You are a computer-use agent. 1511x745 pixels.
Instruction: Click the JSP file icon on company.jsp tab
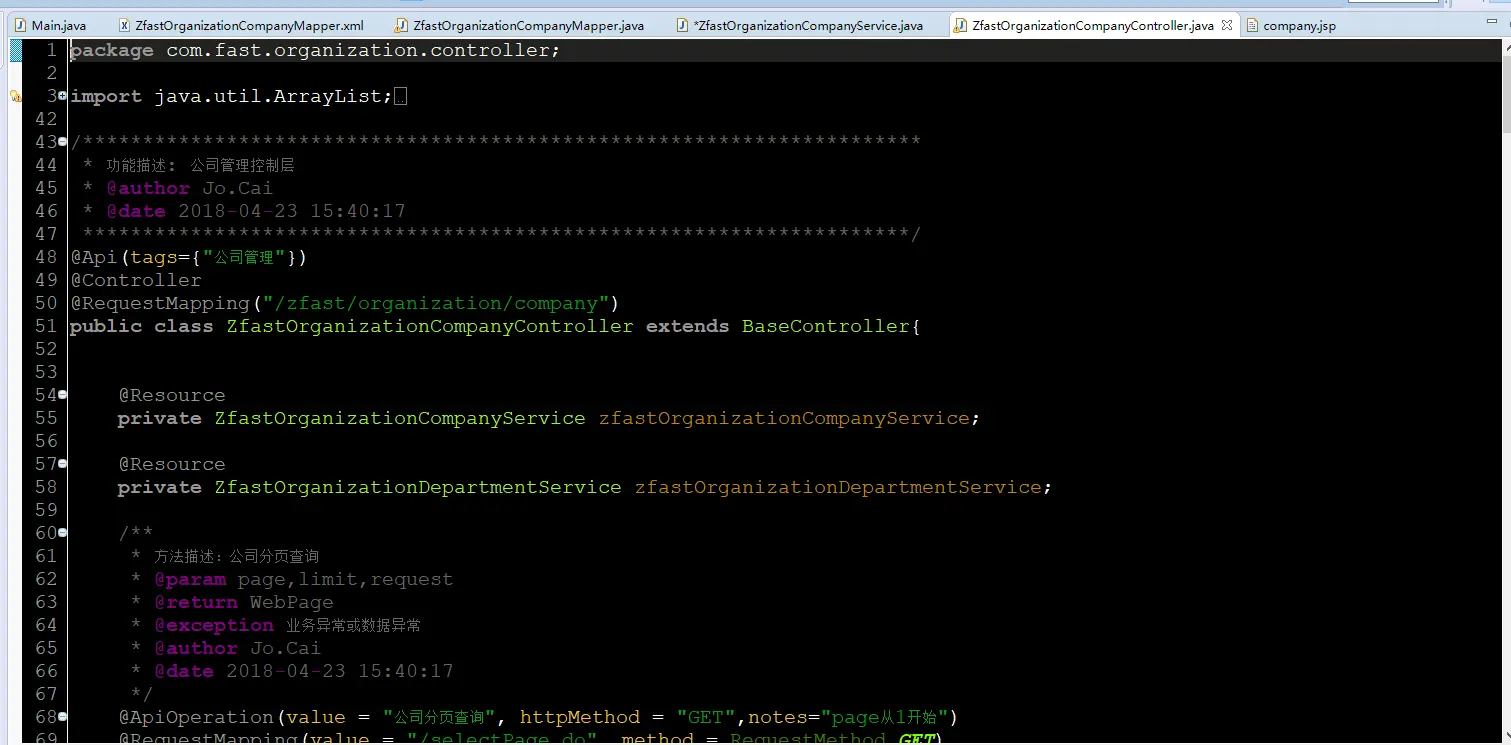click(x=1252, y=26)
